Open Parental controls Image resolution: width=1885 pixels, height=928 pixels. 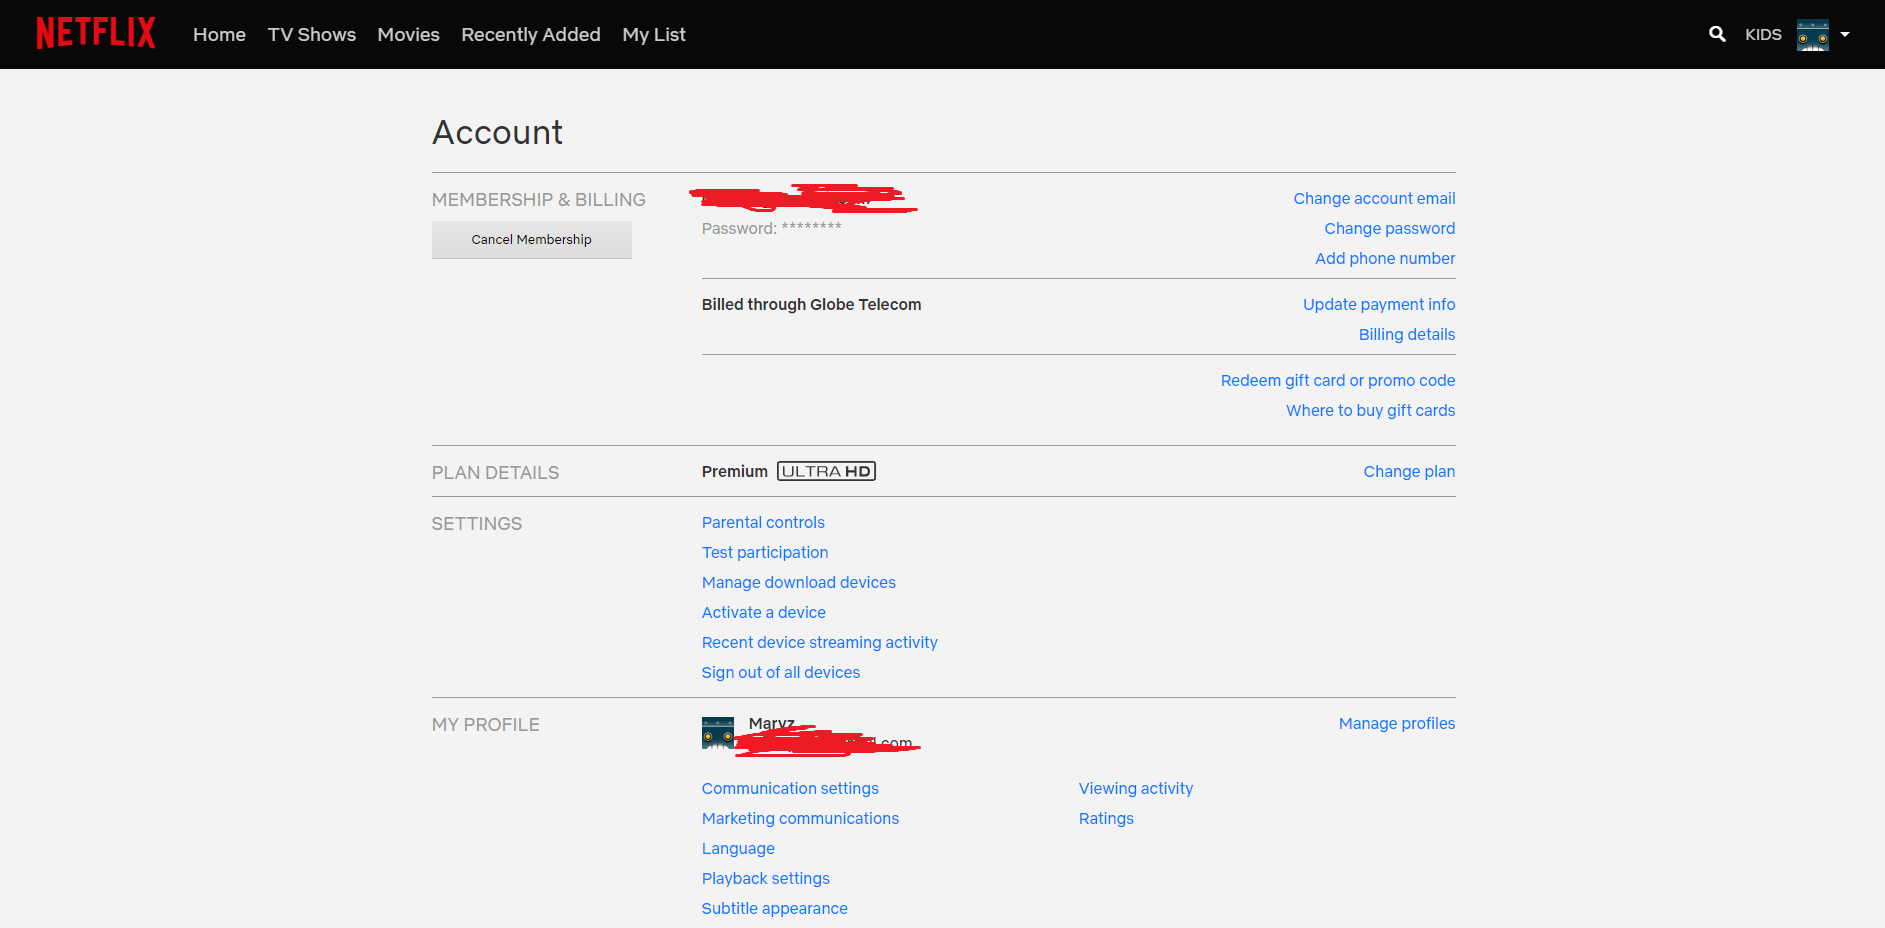point(763,522)
